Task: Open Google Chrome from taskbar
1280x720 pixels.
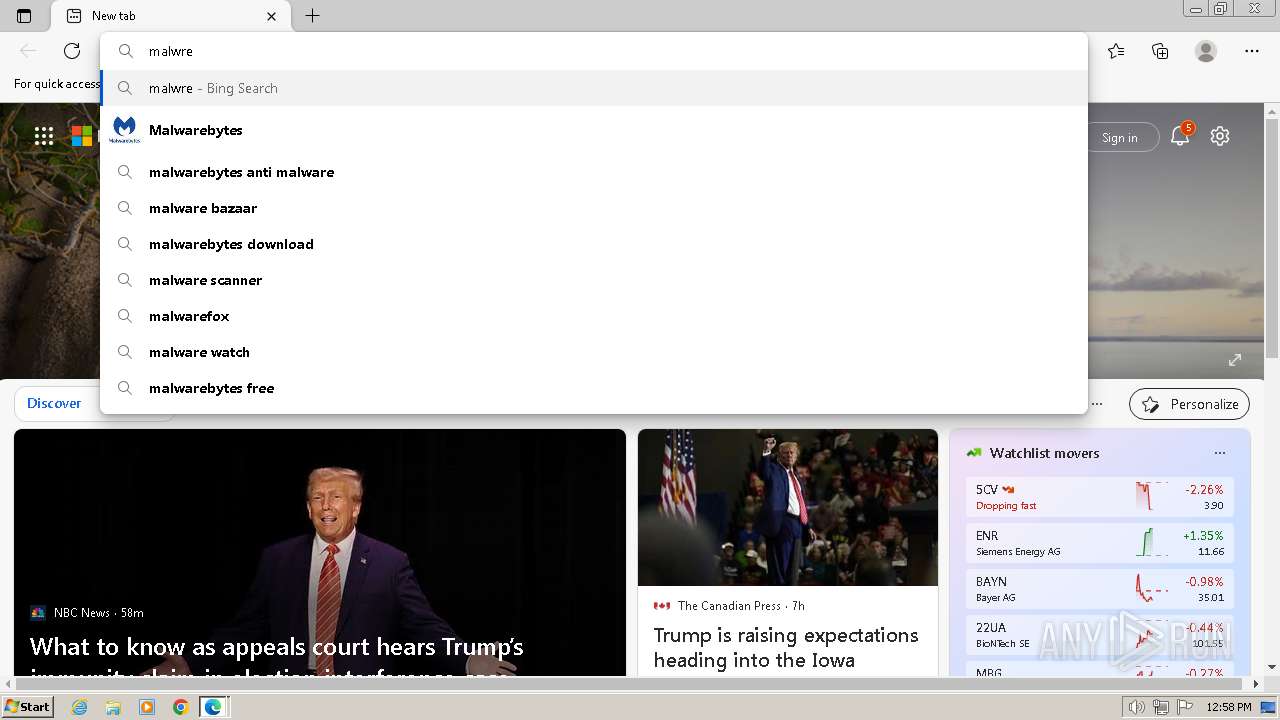Action: (180, 707)
